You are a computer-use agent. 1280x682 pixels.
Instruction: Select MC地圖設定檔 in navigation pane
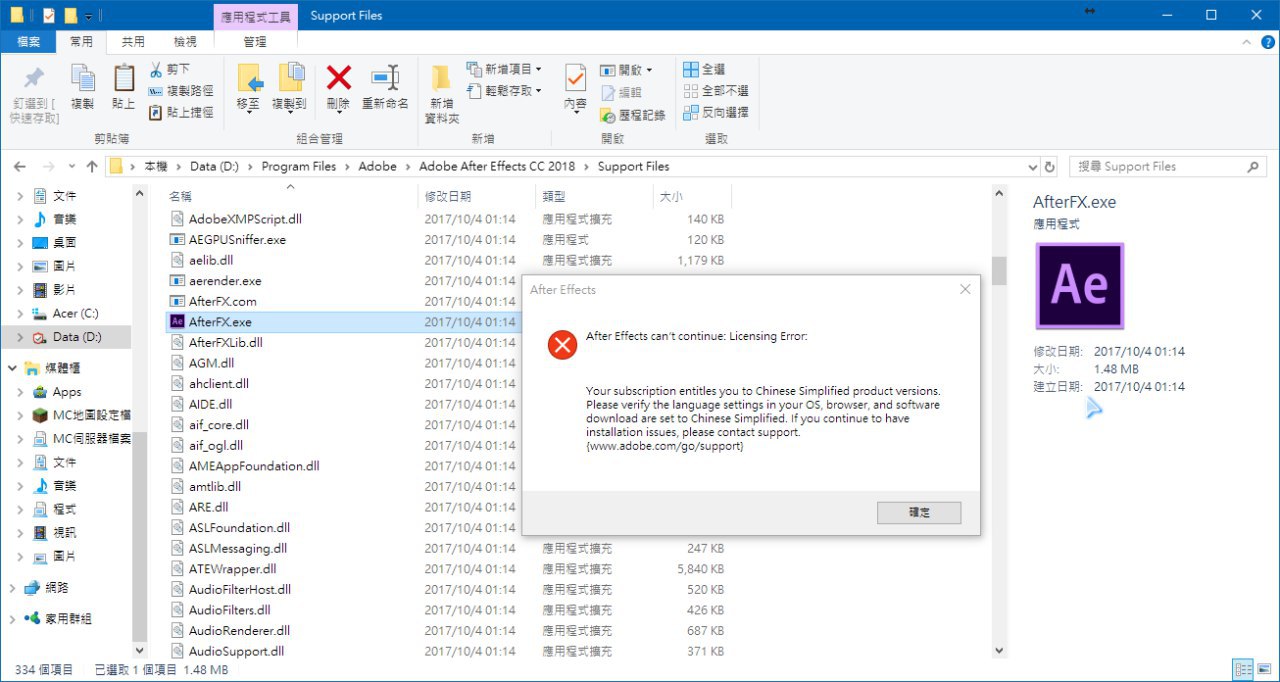91,415
